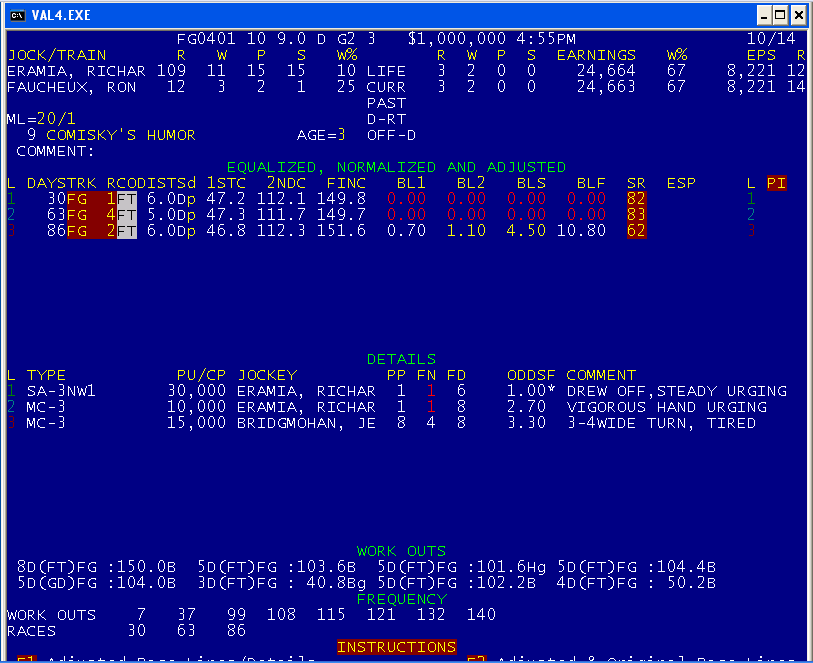Click the highlighted PI column header
This screenshot has width=813, height=663.
777,183
